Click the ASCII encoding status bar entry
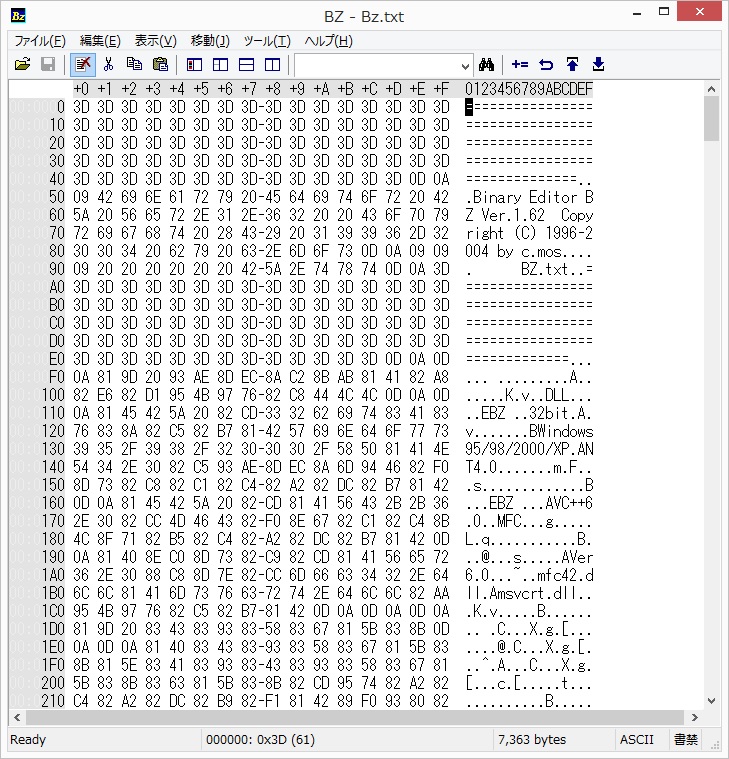 [637, 739]
